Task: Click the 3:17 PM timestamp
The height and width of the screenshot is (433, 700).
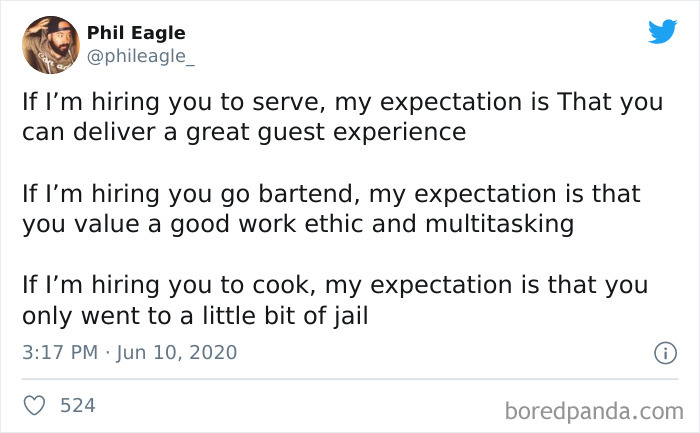Action: point(58,352)
